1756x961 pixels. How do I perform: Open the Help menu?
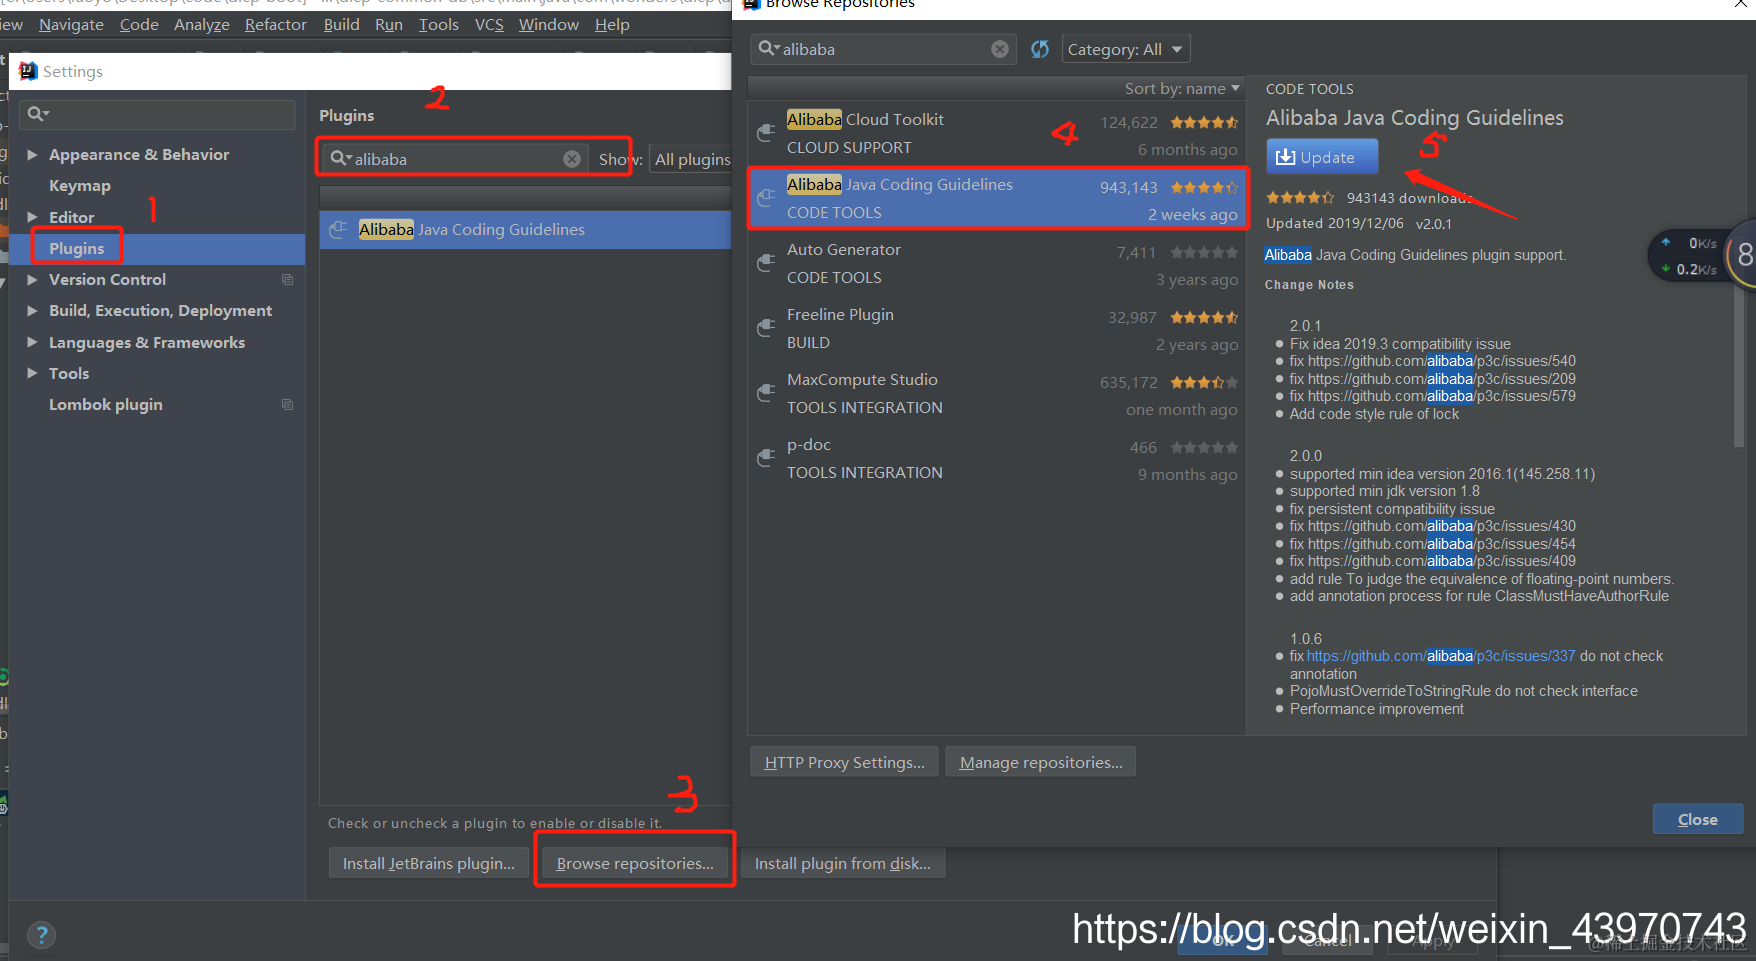coord(612,24)
